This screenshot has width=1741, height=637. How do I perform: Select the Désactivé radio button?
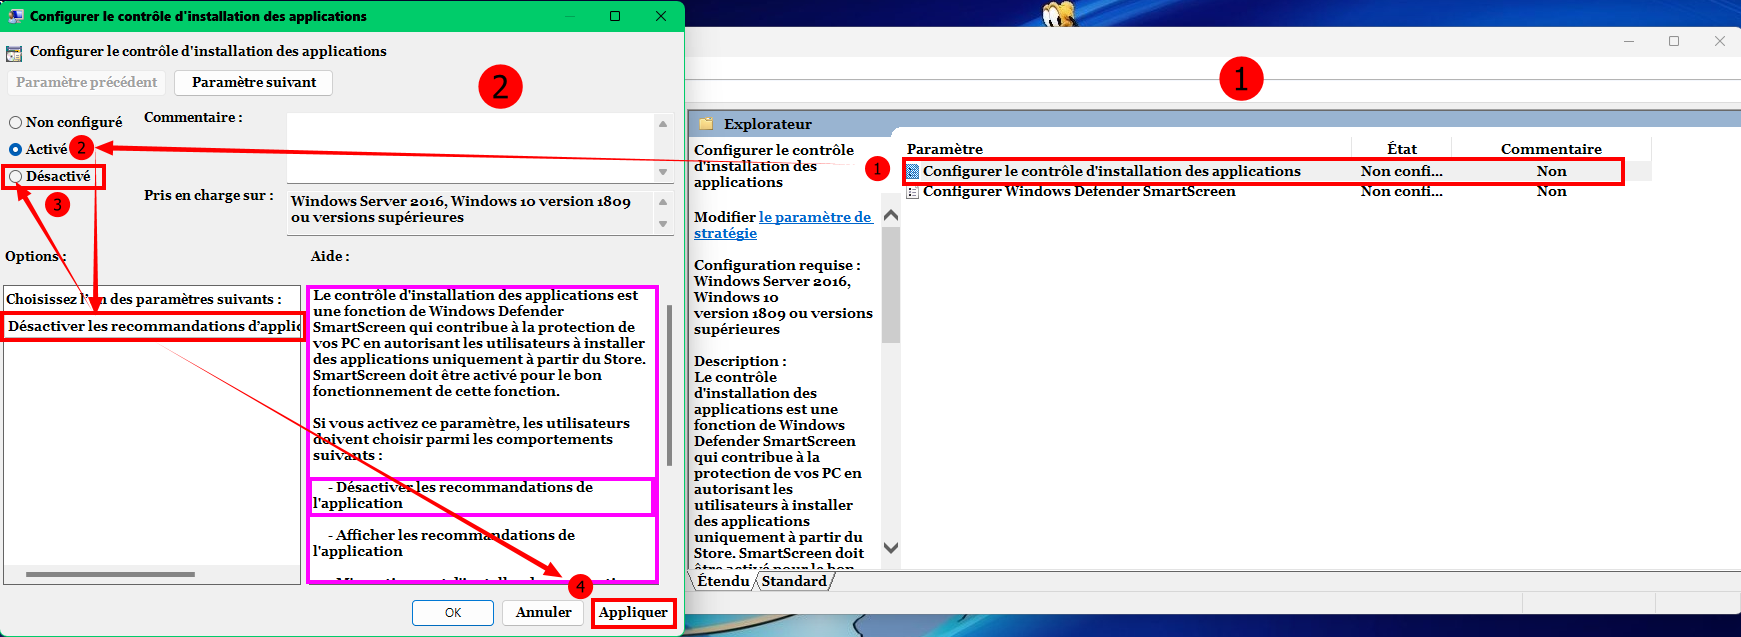tap(15, 176)
